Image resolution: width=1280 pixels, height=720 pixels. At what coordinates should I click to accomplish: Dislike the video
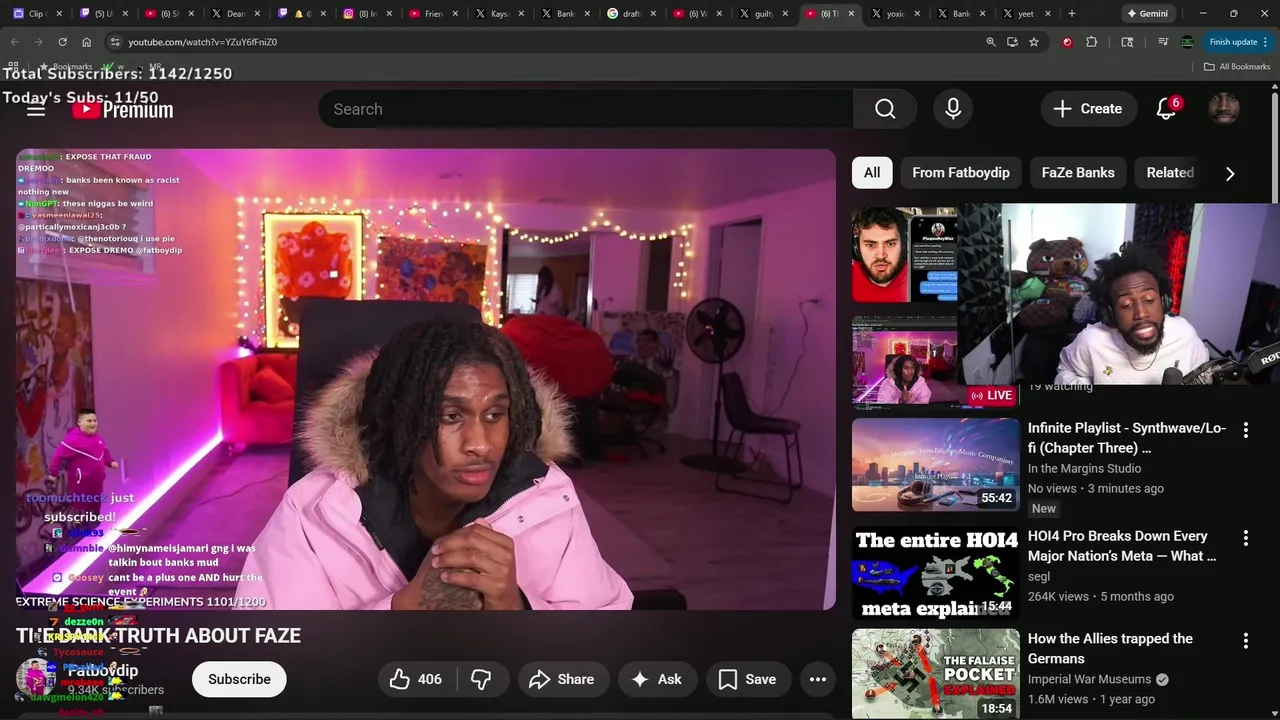481,679
